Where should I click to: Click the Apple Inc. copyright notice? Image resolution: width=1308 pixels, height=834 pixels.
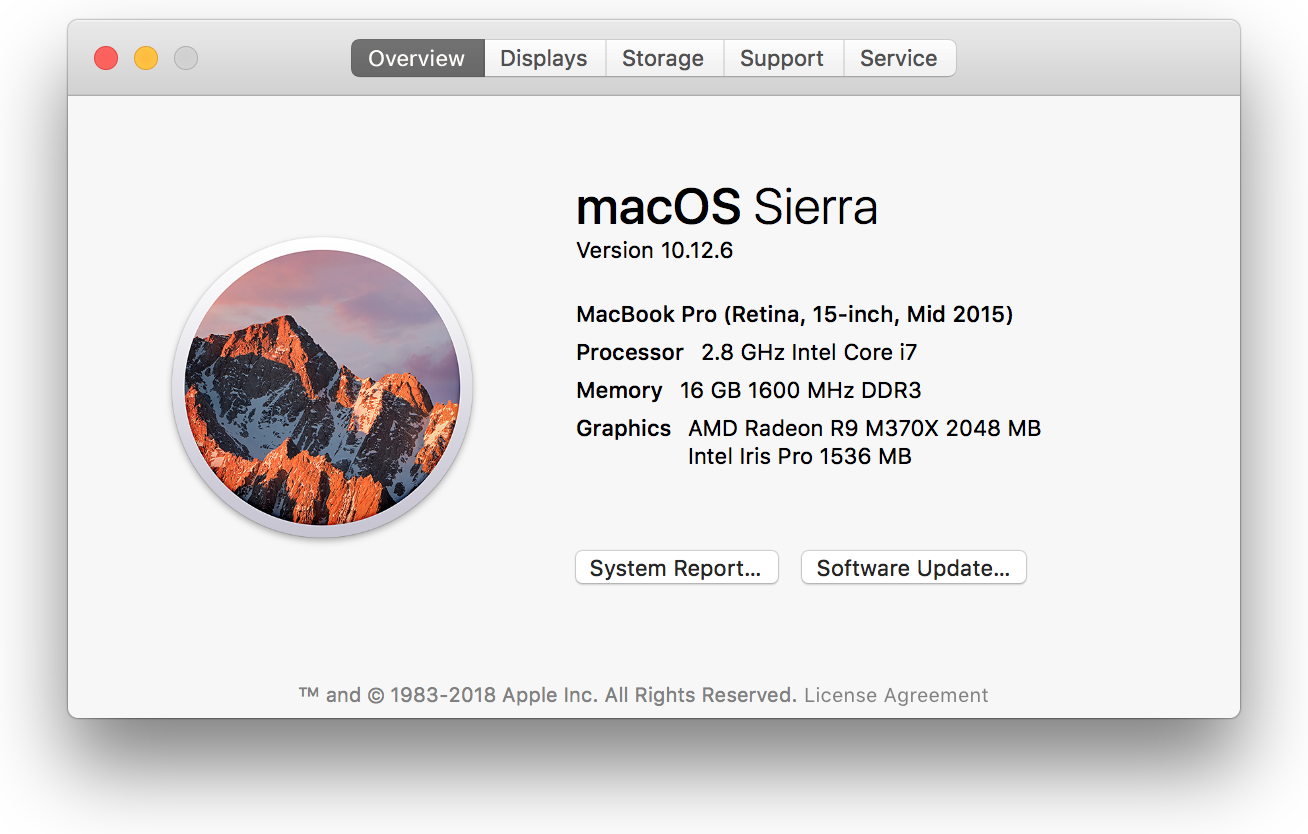pyautogui.click(x=548, y=695)
